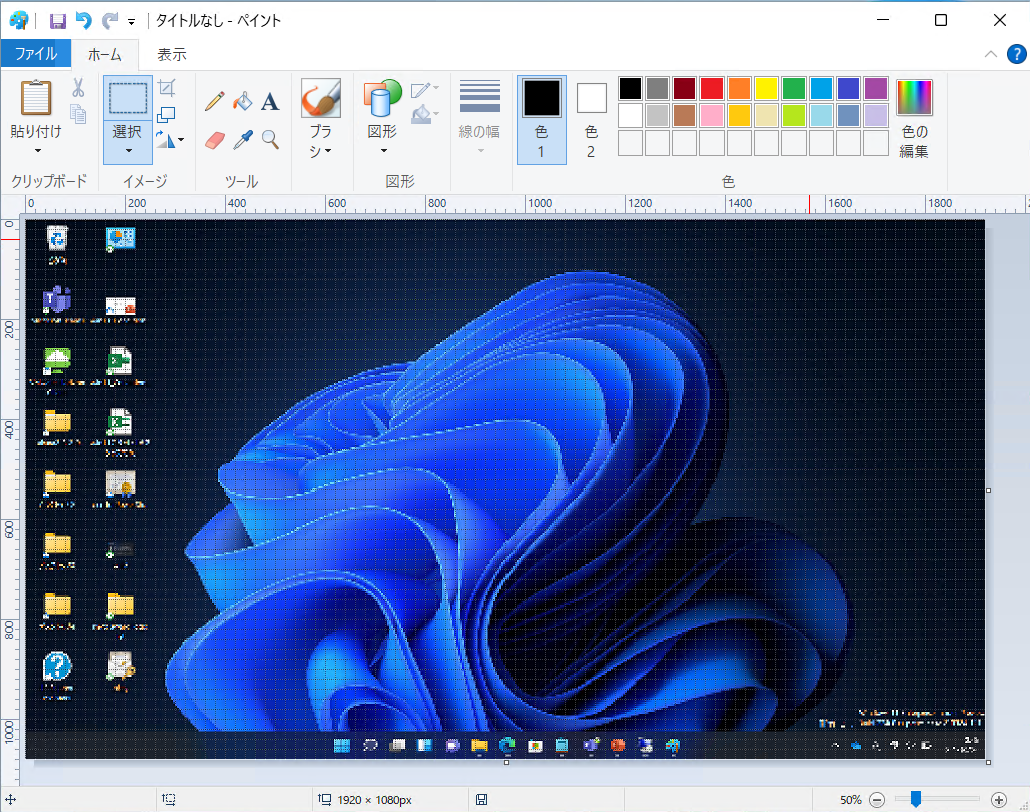Click the Start button in pasted screenshot taskbar

coord(342,745)
